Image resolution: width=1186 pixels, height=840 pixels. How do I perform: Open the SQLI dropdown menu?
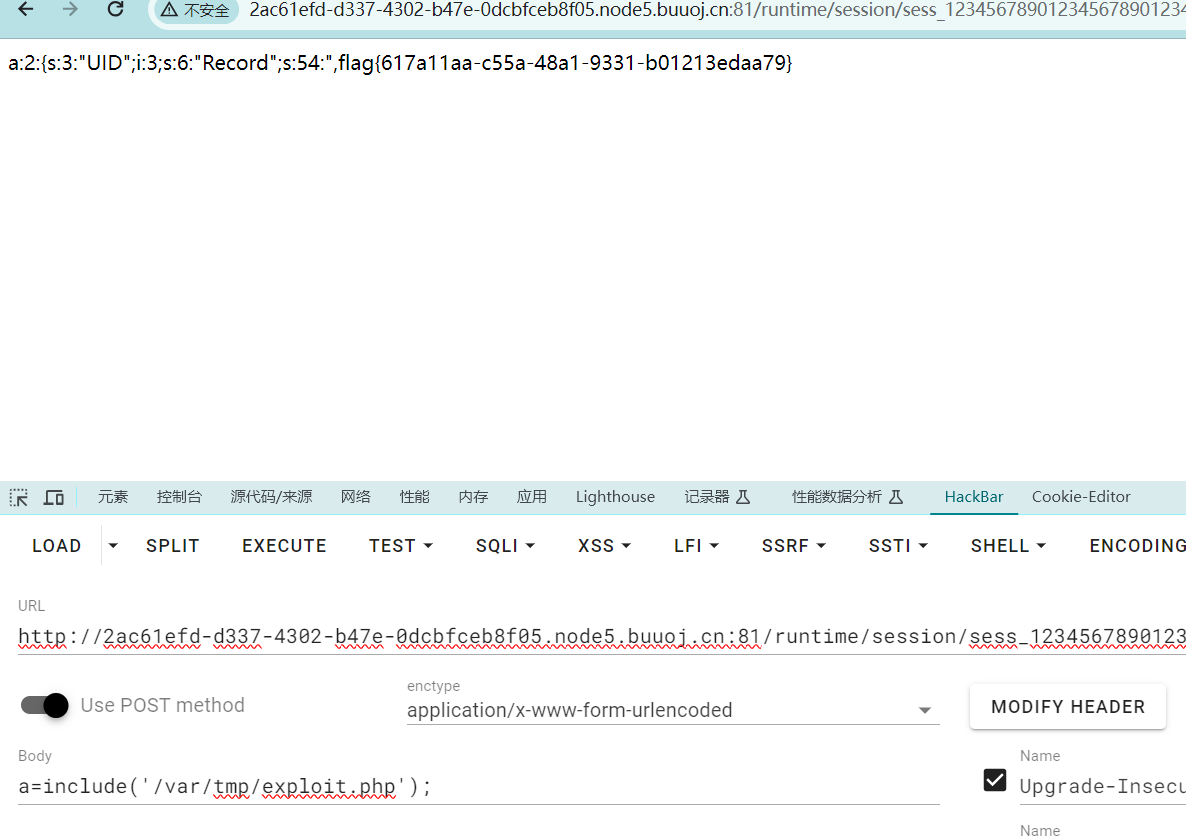click(505, 546)
